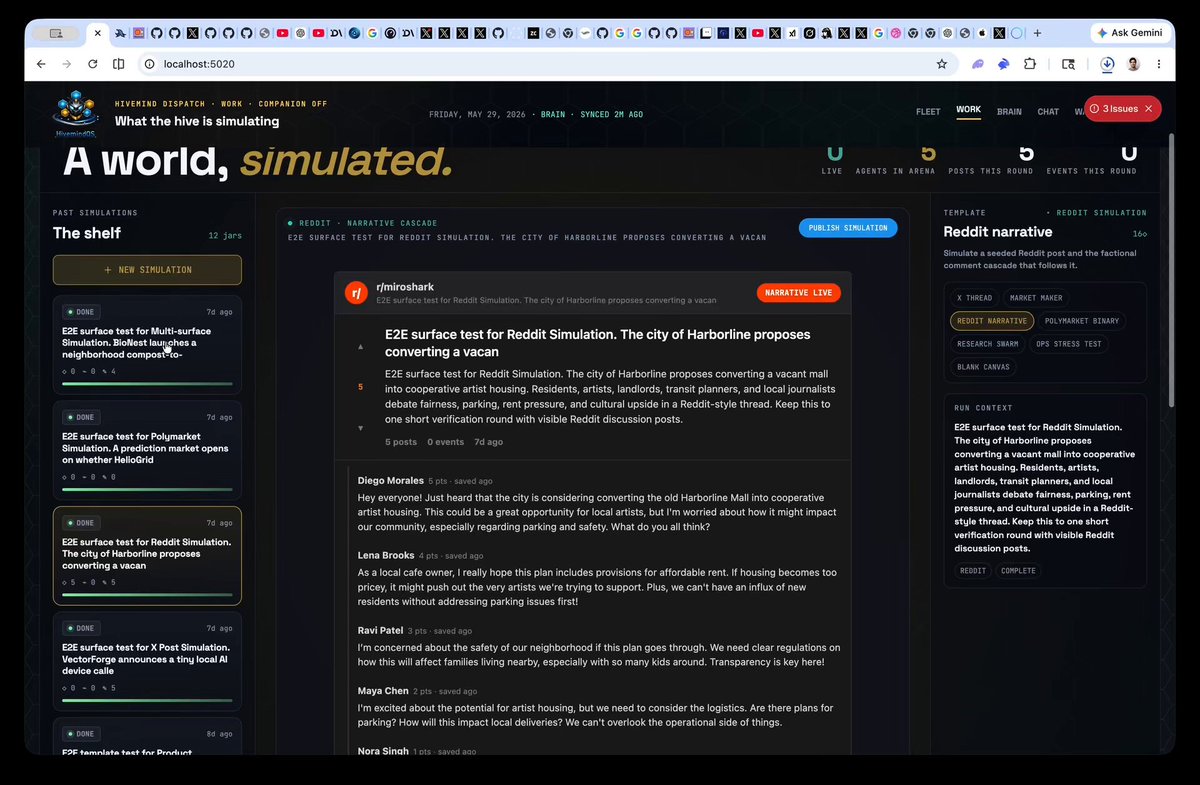Open the browser Downloads icon
Viewport: 1200px width, 785px height.
pos(1108,64)
